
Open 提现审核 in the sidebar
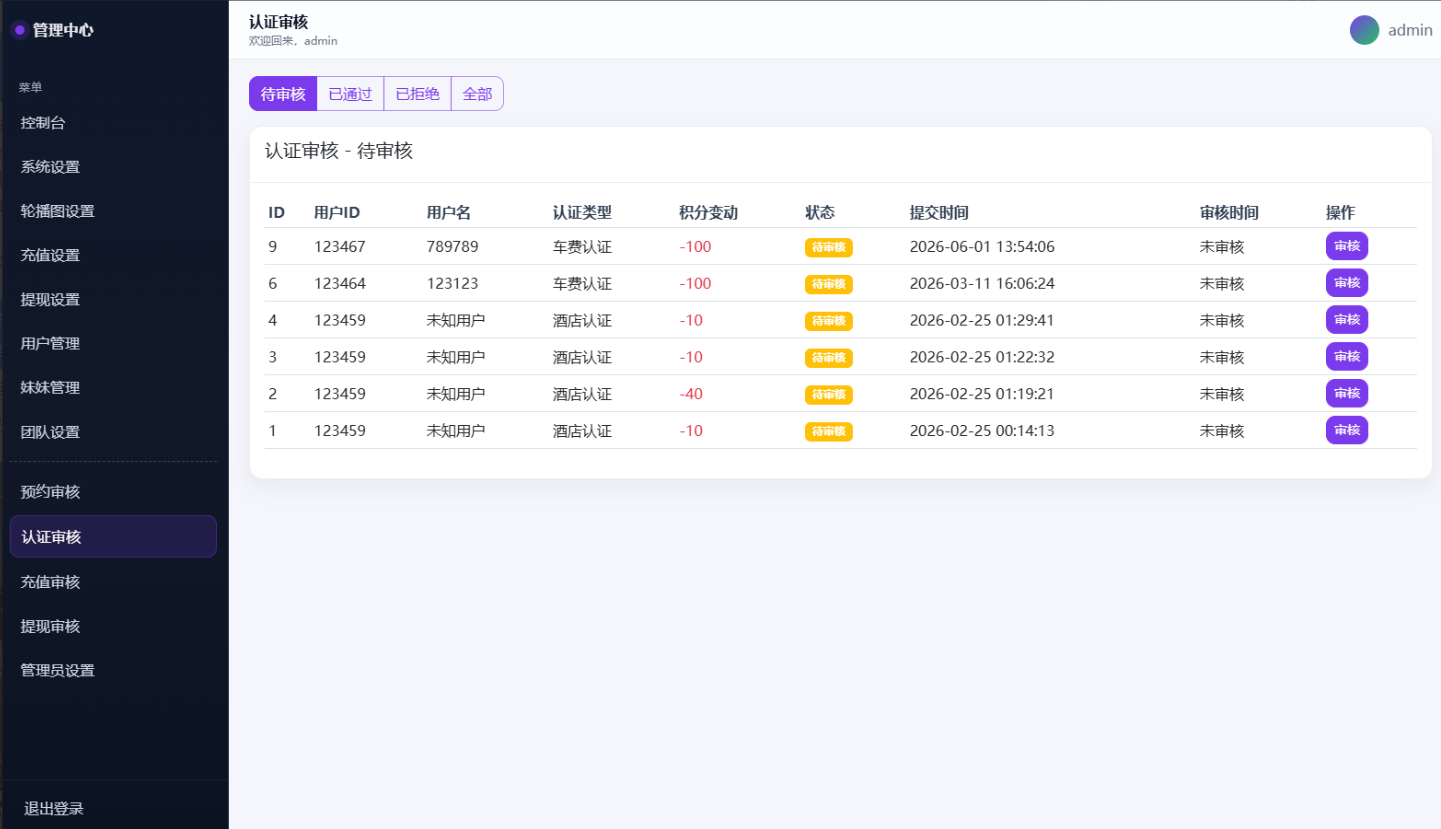point(114,626)
